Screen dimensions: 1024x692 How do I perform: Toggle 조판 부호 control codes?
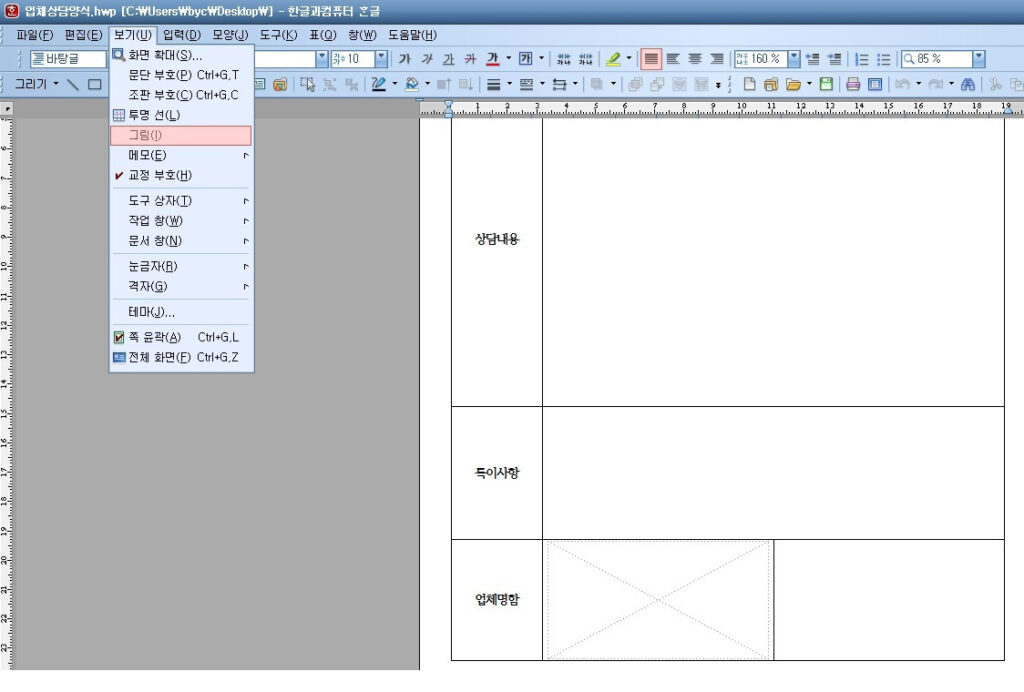coord(181,95)
